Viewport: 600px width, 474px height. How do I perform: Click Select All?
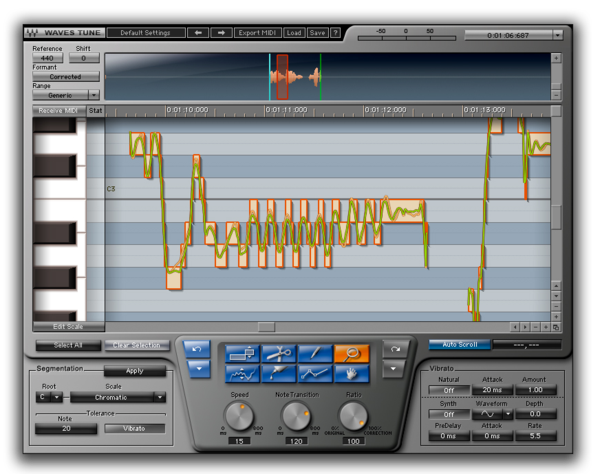[x=68, y=345]
